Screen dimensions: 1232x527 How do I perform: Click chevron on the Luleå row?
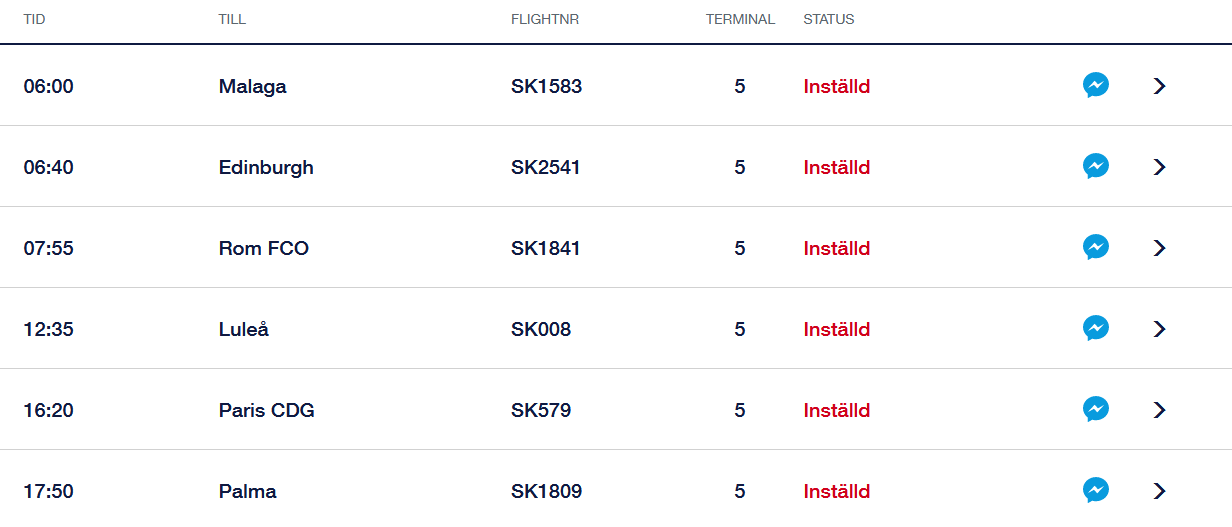(x=1160, y=329)
